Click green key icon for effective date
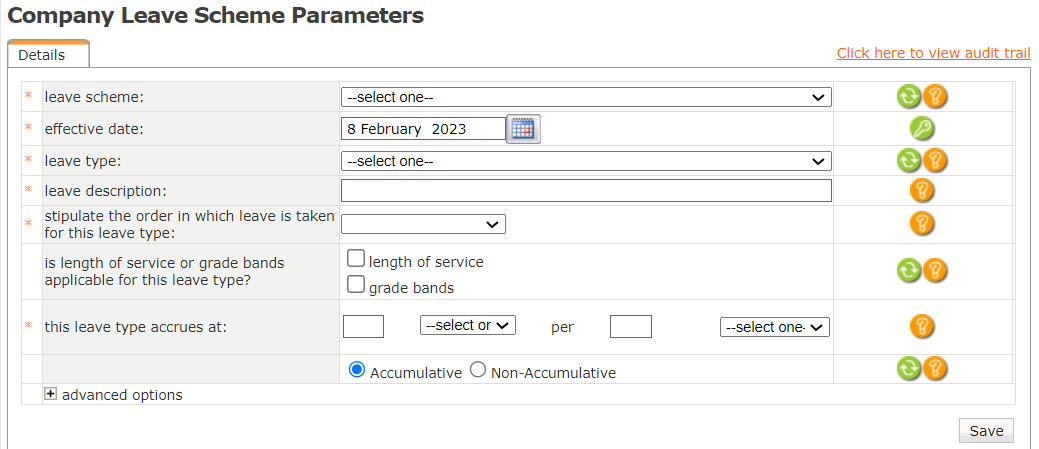This screenshot has width=1039, height=449. tap(922, 129)
